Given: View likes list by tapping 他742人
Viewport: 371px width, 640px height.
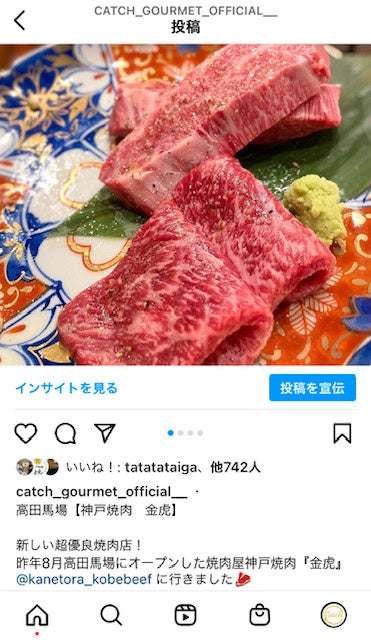Looking at the screenshot, I should (x=235, y=467).
